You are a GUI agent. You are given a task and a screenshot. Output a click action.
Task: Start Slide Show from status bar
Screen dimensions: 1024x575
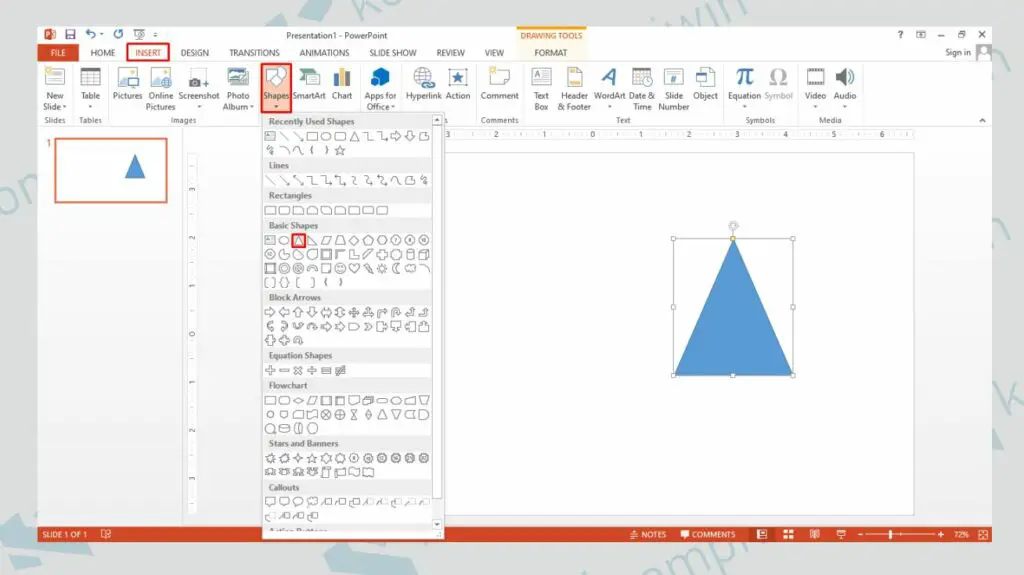(x=841, y=534)
